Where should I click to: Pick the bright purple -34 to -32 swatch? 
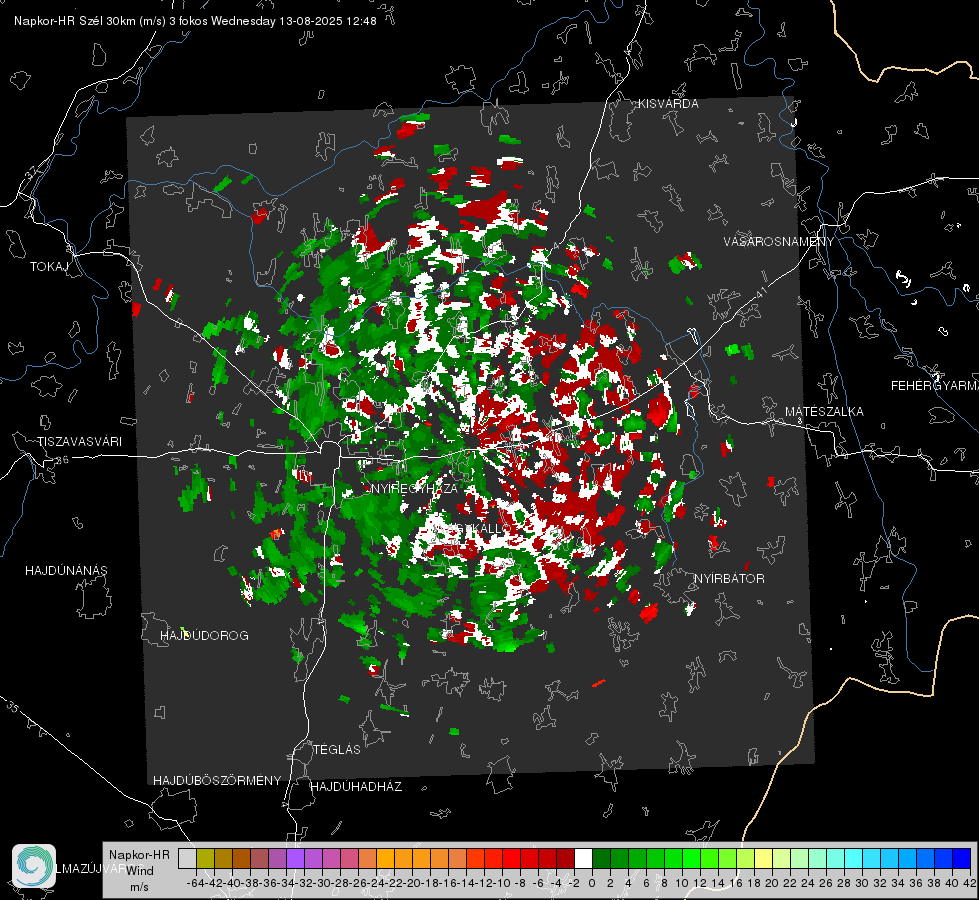[295, 858]
